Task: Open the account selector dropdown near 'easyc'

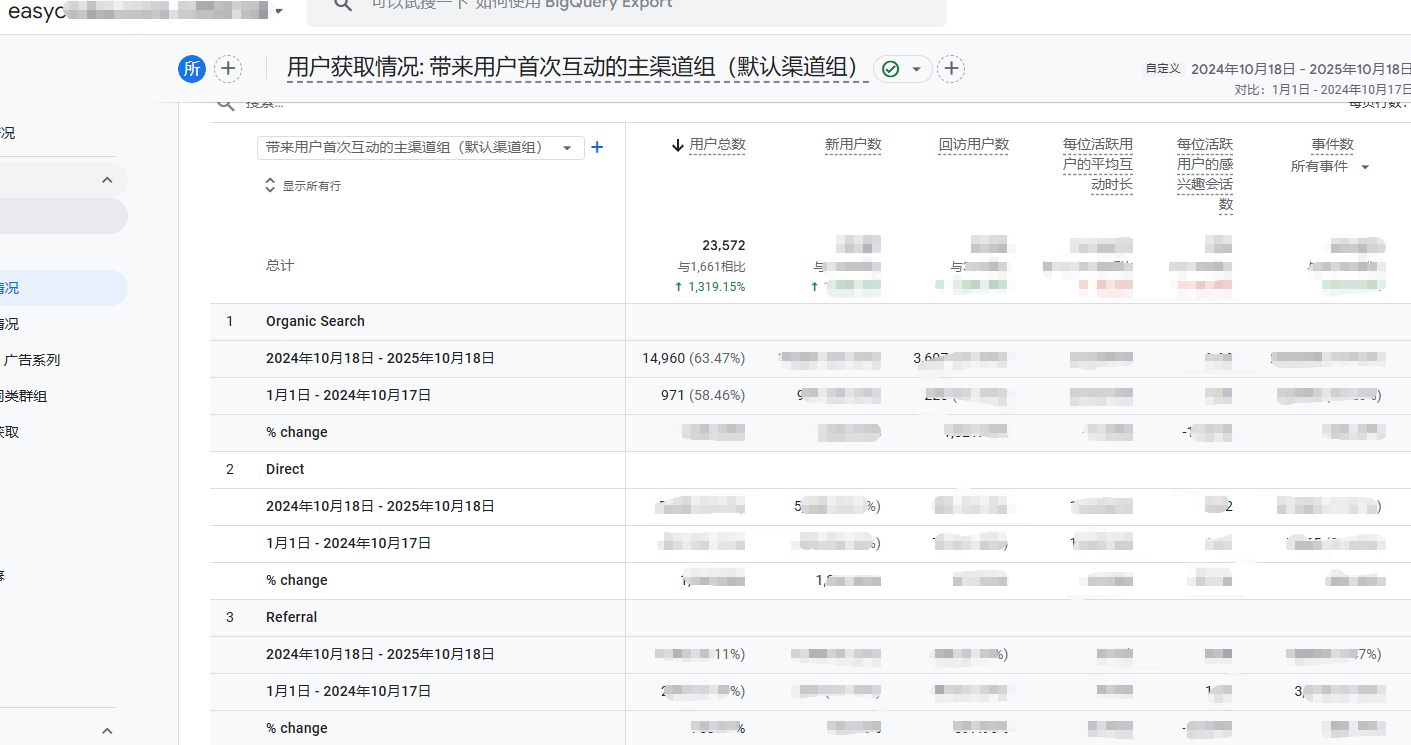Action: pyautogui.click(x=278, y=11)
